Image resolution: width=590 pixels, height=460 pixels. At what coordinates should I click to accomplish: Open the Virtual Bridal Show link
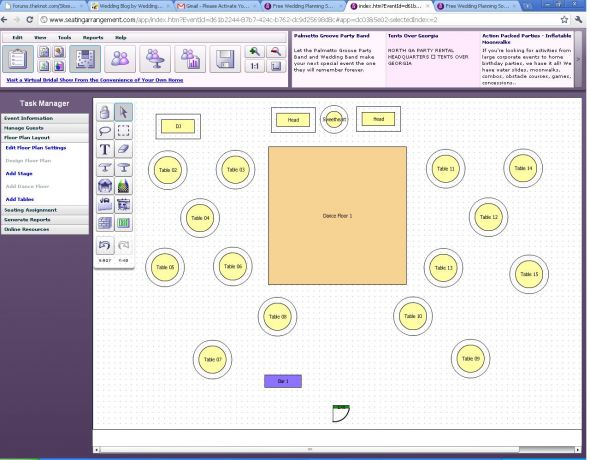(x=95, y=80)
